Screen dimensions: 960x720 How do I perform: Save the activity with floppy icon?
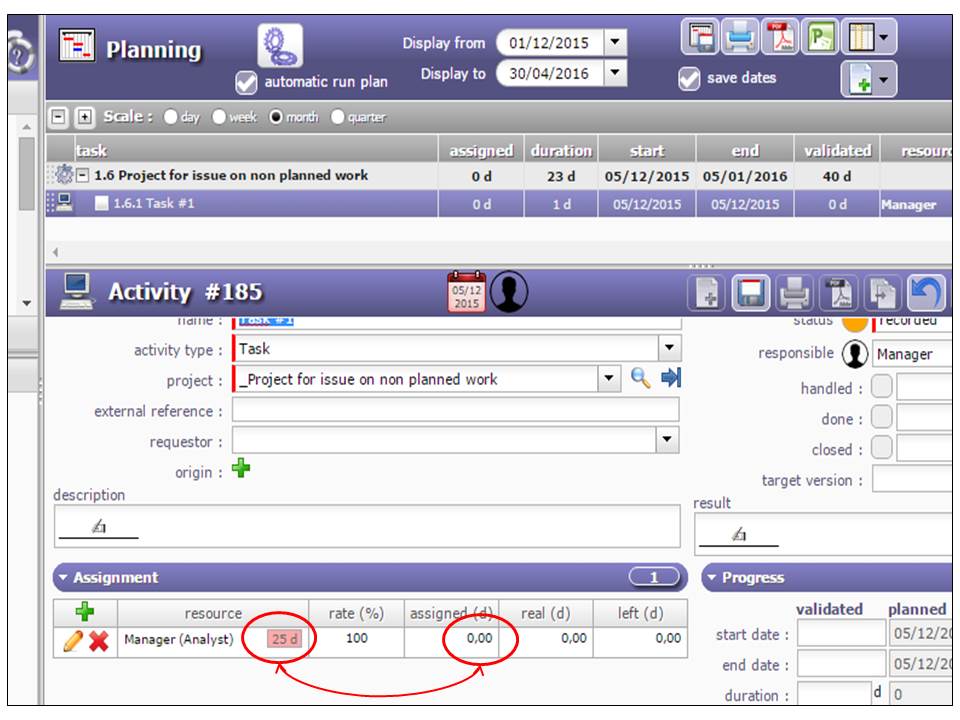pyautogui.click(x=751, y=293)
